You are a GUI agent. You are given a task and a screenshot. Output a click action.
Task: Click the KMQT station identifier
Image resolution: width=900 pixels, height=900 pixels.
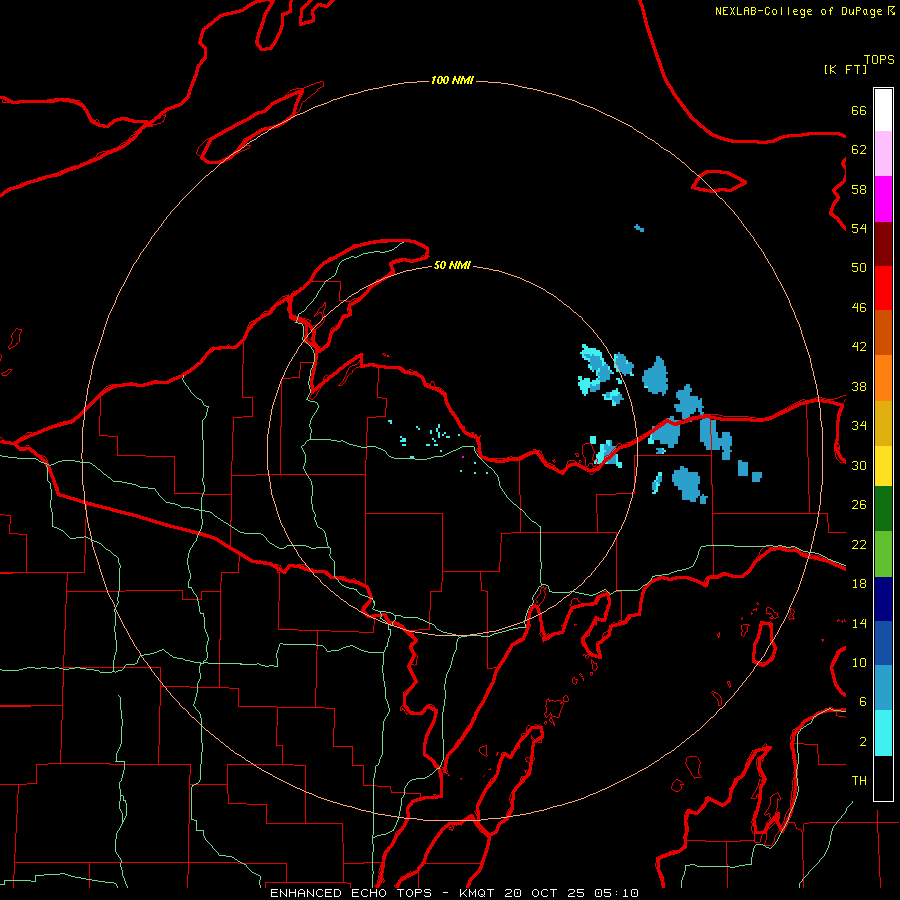click(478, 893)
